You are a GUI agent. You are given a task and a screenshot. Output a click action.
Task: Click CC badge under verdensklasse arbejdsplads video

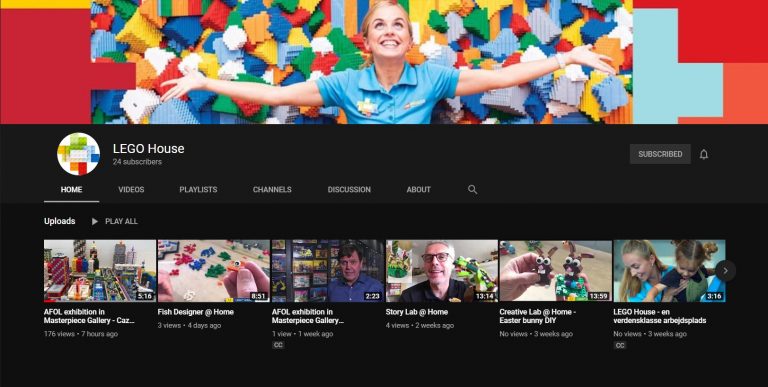pyautogui.click(x=620, y=345)
